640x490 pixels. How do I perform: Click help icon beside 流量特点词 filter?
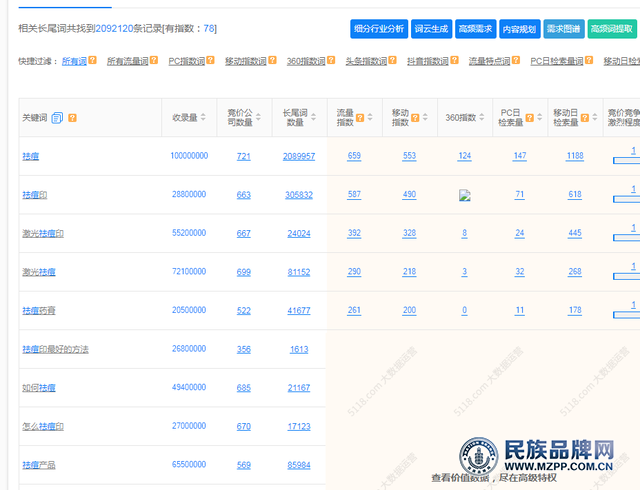[514, 62]
